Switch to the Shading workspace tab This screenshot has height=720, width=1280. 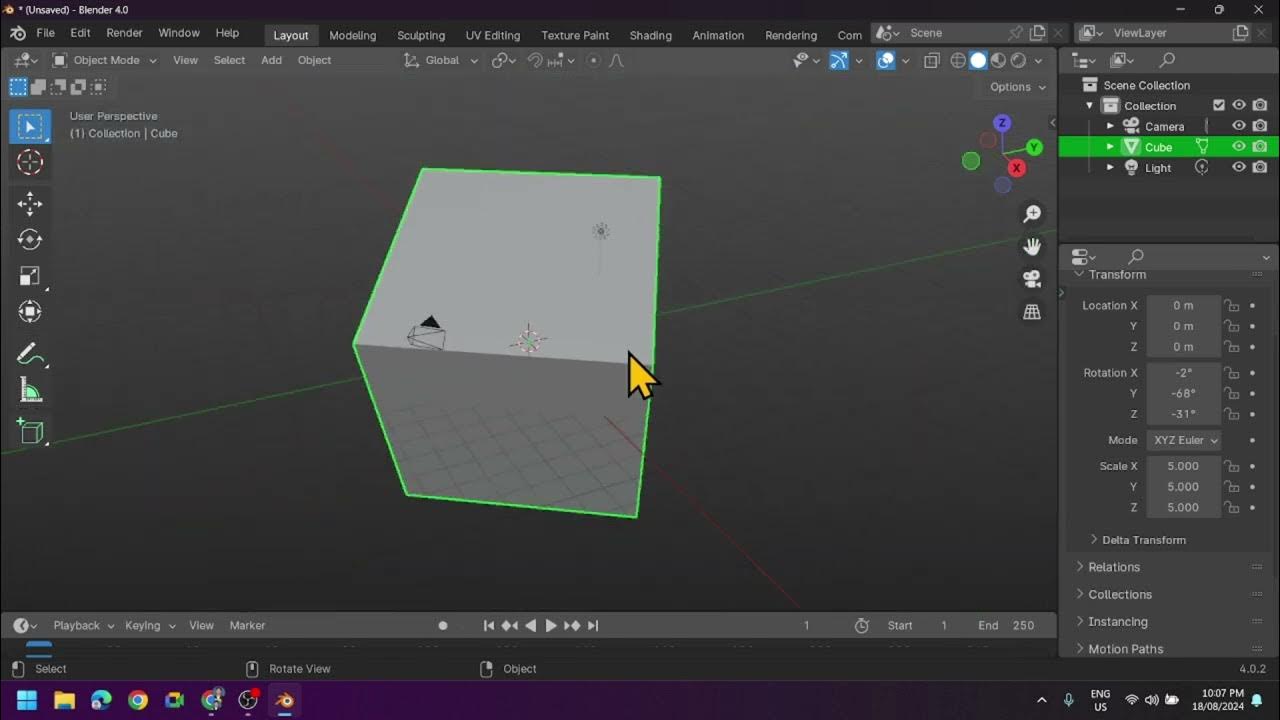(650, 35)
